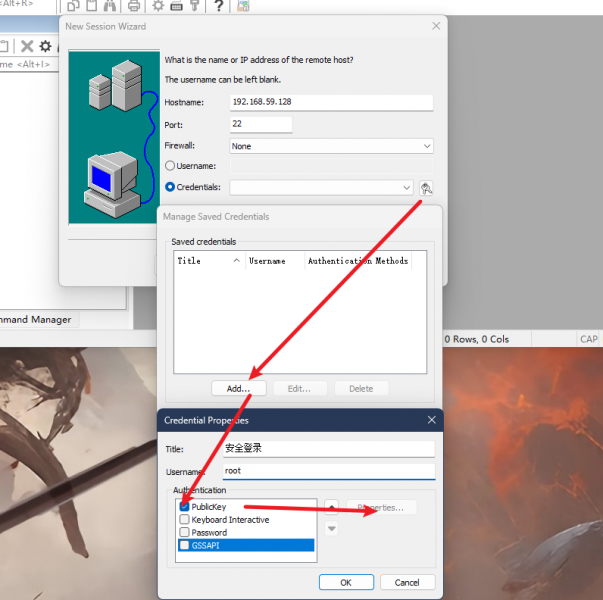Close the Credential Properties dialog
The image size is (603, 600).
pos(432,420)
